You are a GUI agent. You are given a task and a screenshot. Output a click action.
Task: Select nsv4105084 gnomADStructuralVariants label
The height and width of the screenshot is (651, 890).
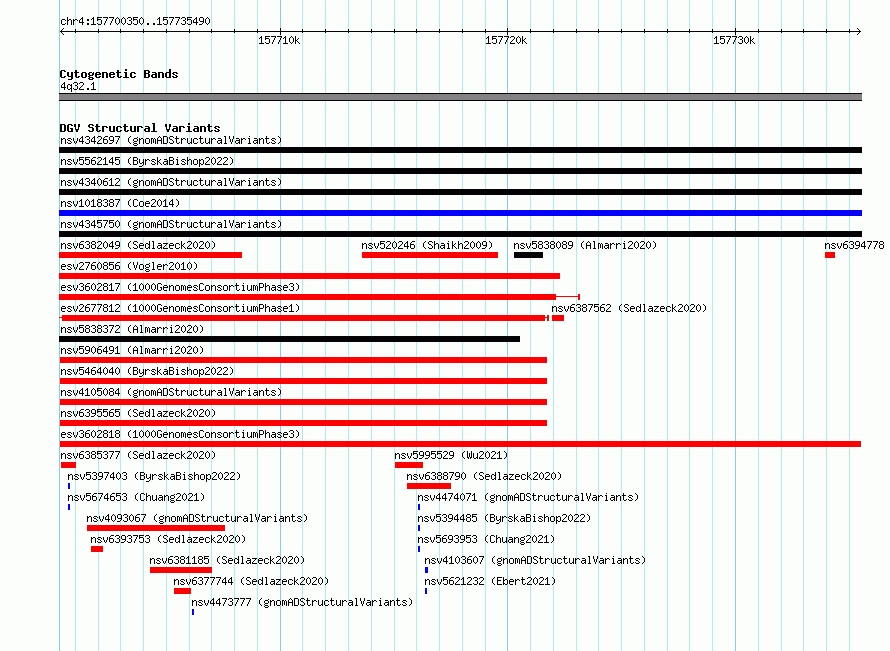[171, 392]
